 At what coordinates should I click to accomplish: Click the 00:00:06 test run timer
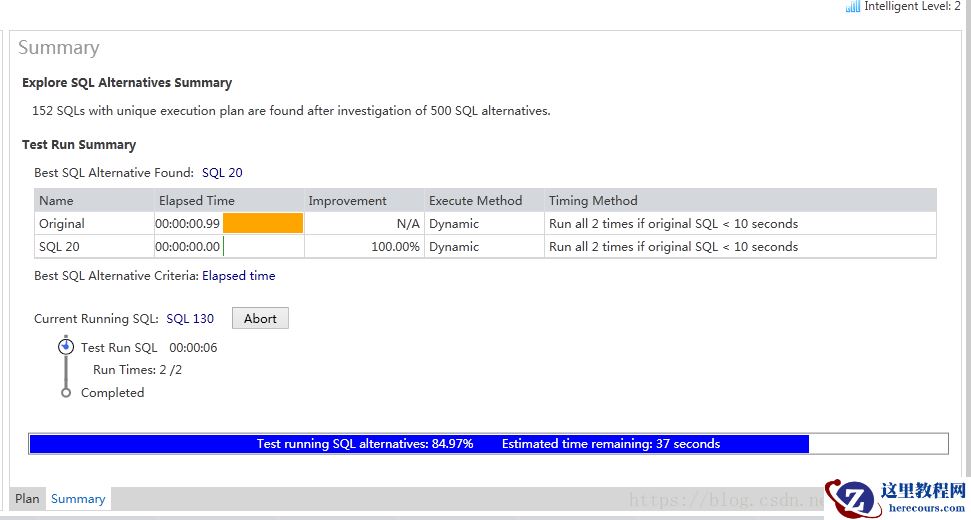(193, 347)
